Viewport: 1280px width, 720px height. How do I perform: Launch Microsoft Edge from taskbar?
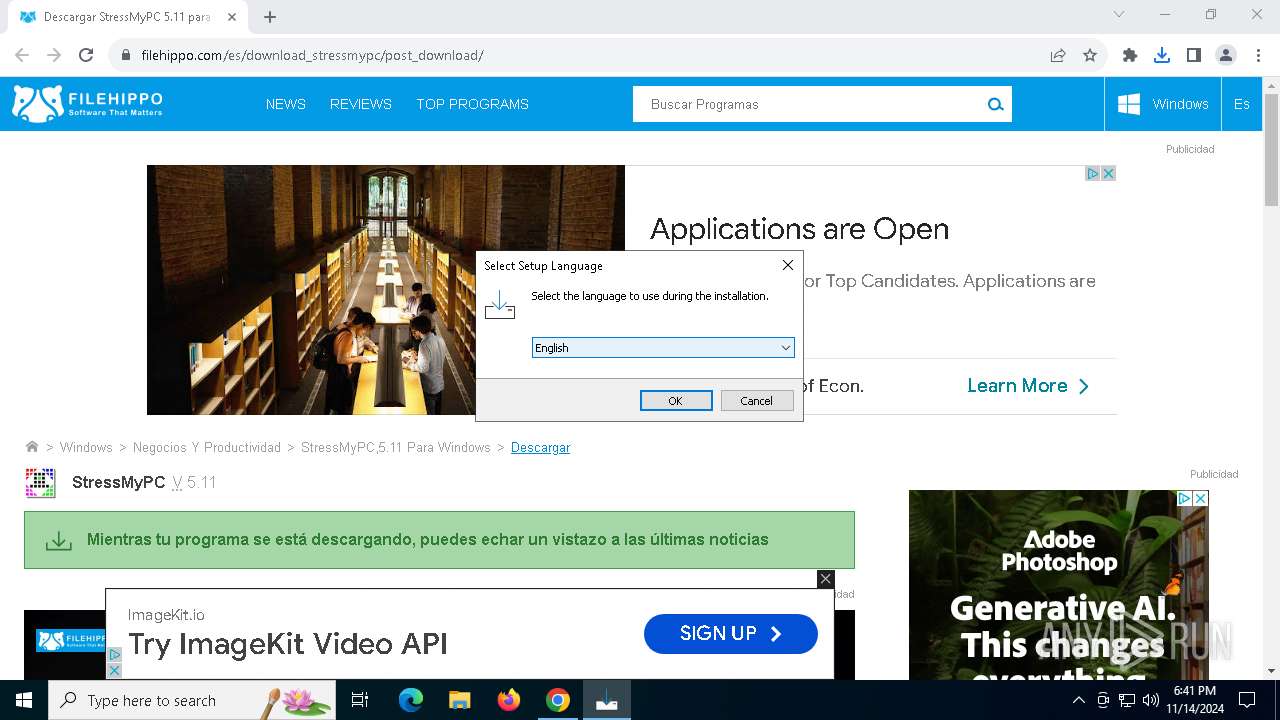411,700
